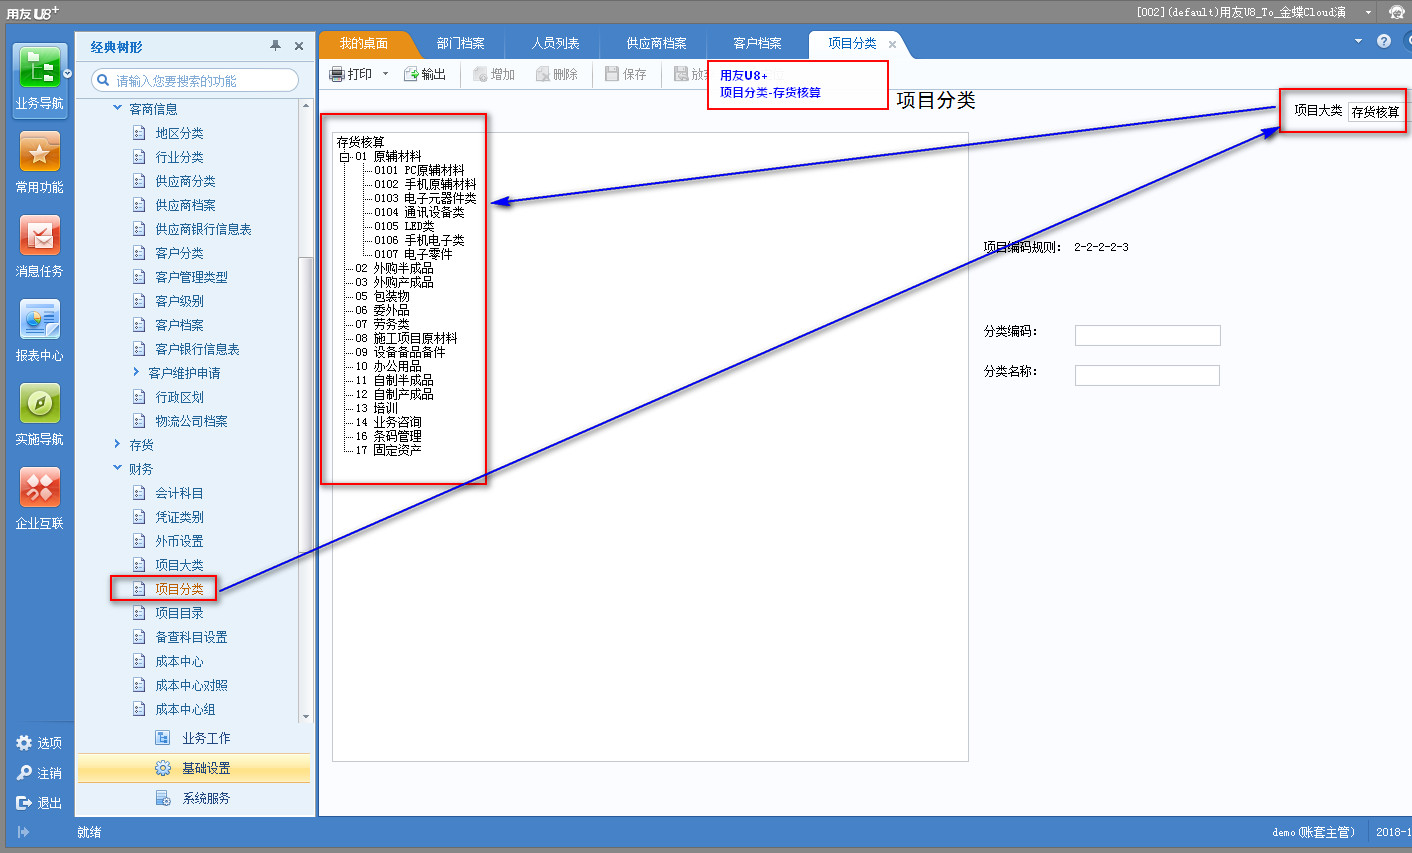Close the 项目分类 tab

[x=892, y=45]
